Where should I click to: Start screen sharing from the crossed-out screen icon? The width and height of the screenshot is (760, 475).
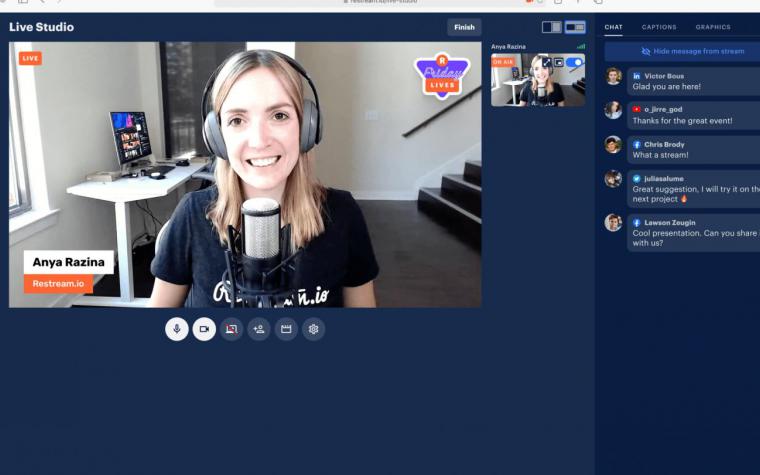pos(232,329)
